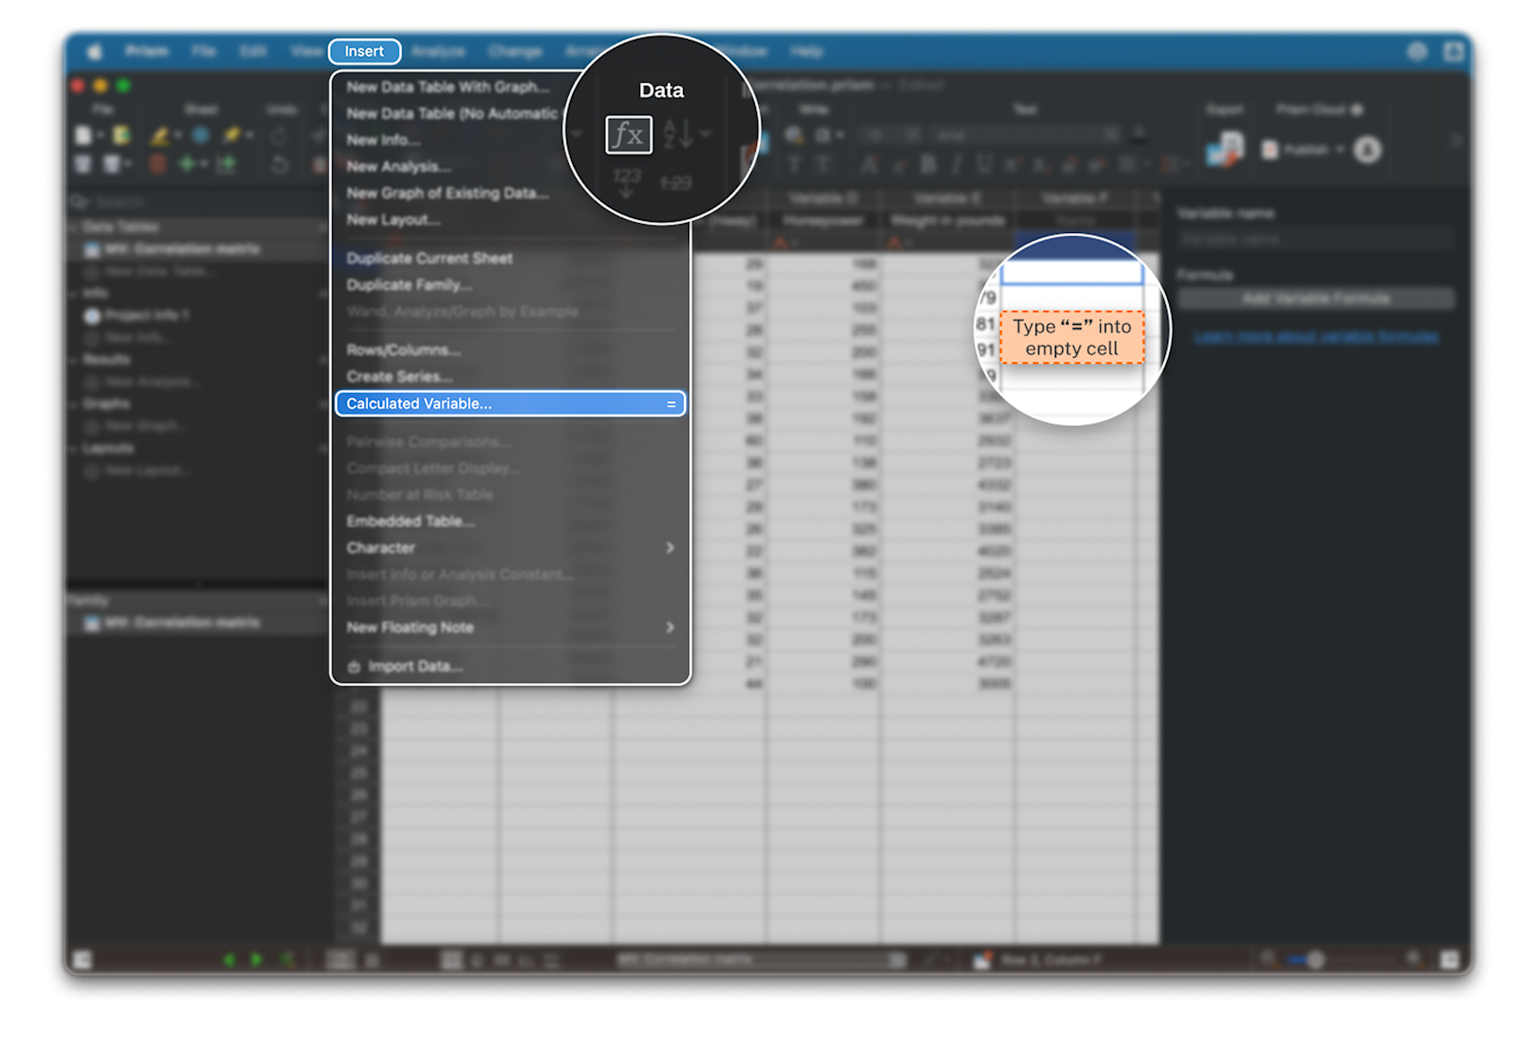Image resolution: width=1540 pixels, height=1062 pixels.
Task: Select New Graph of Existing Data
Action: (x=447, y=193)
